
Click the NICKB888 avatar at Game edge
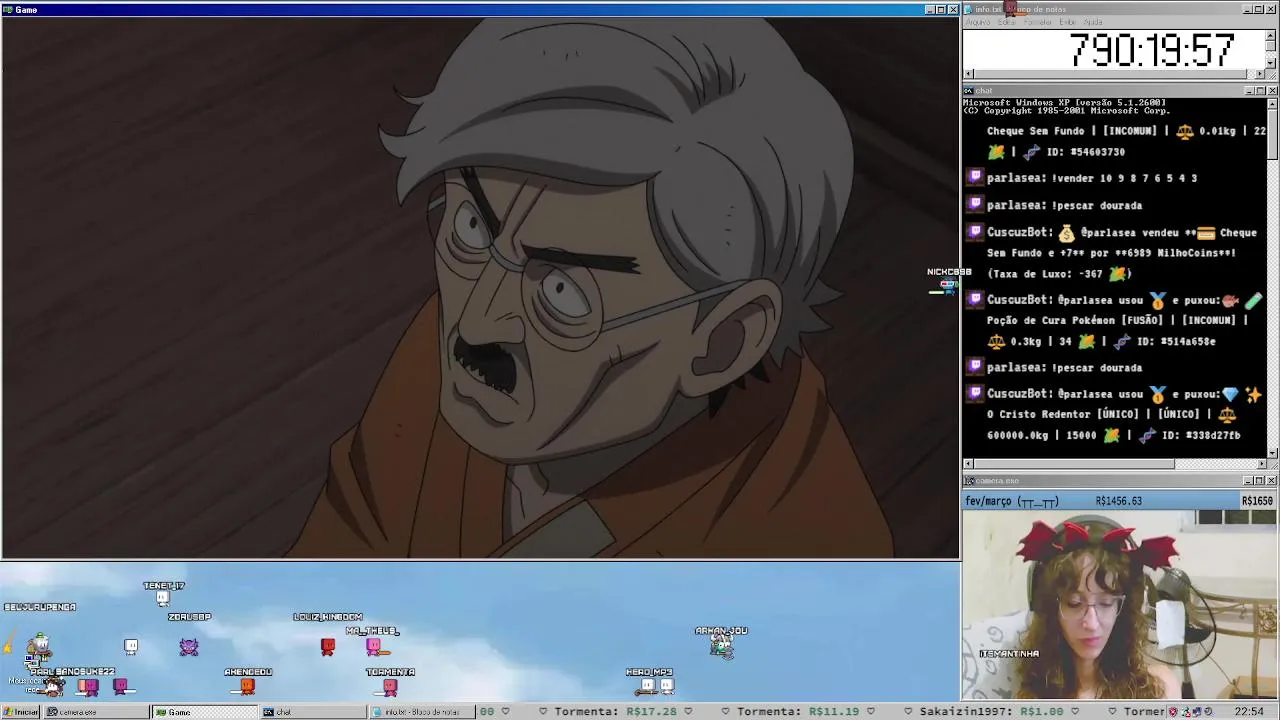pos(948,285)
